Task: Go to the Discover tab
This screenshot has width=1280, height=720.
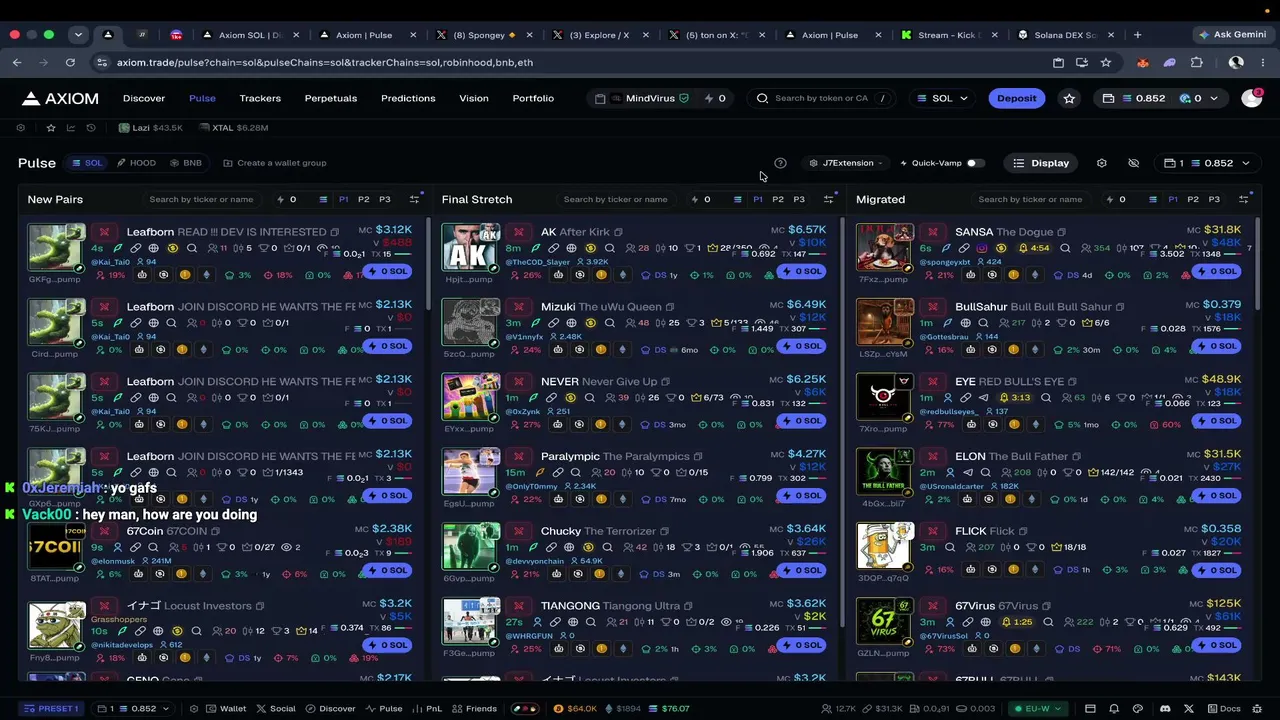Action: click(144, 98)
